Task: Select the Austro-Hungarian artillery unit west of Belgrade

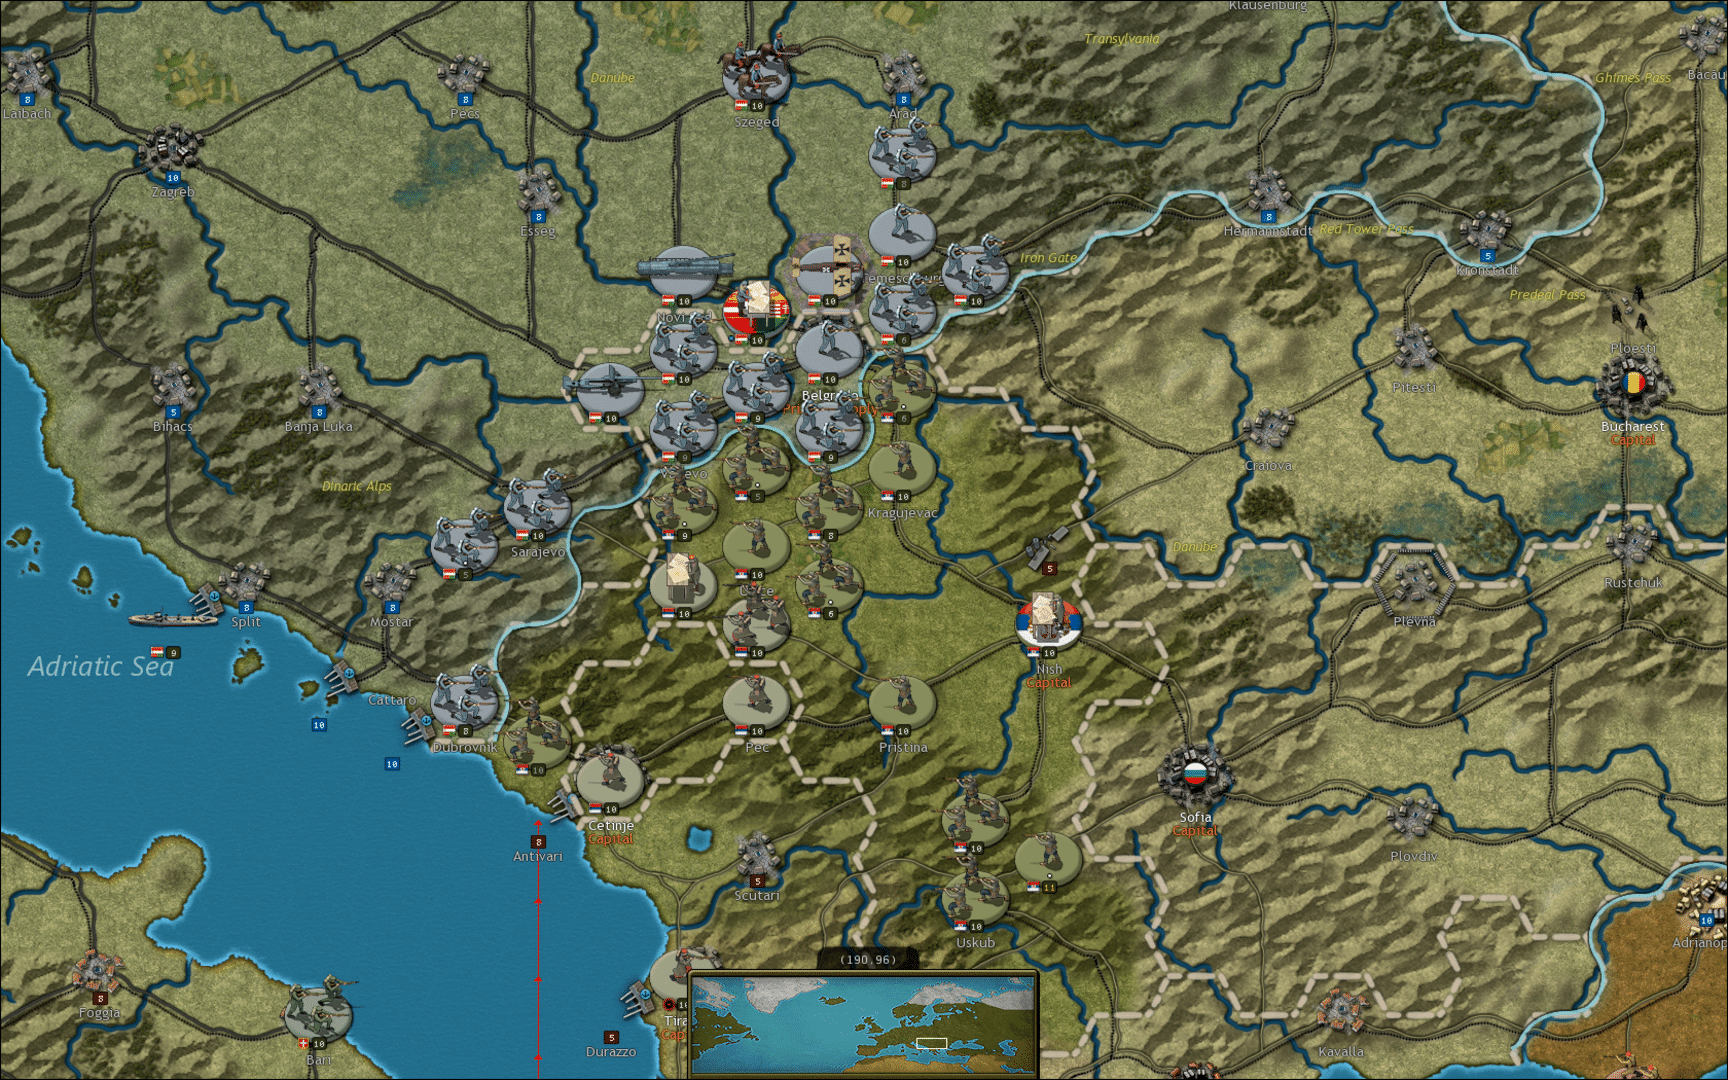Action: tap(610, 388)
